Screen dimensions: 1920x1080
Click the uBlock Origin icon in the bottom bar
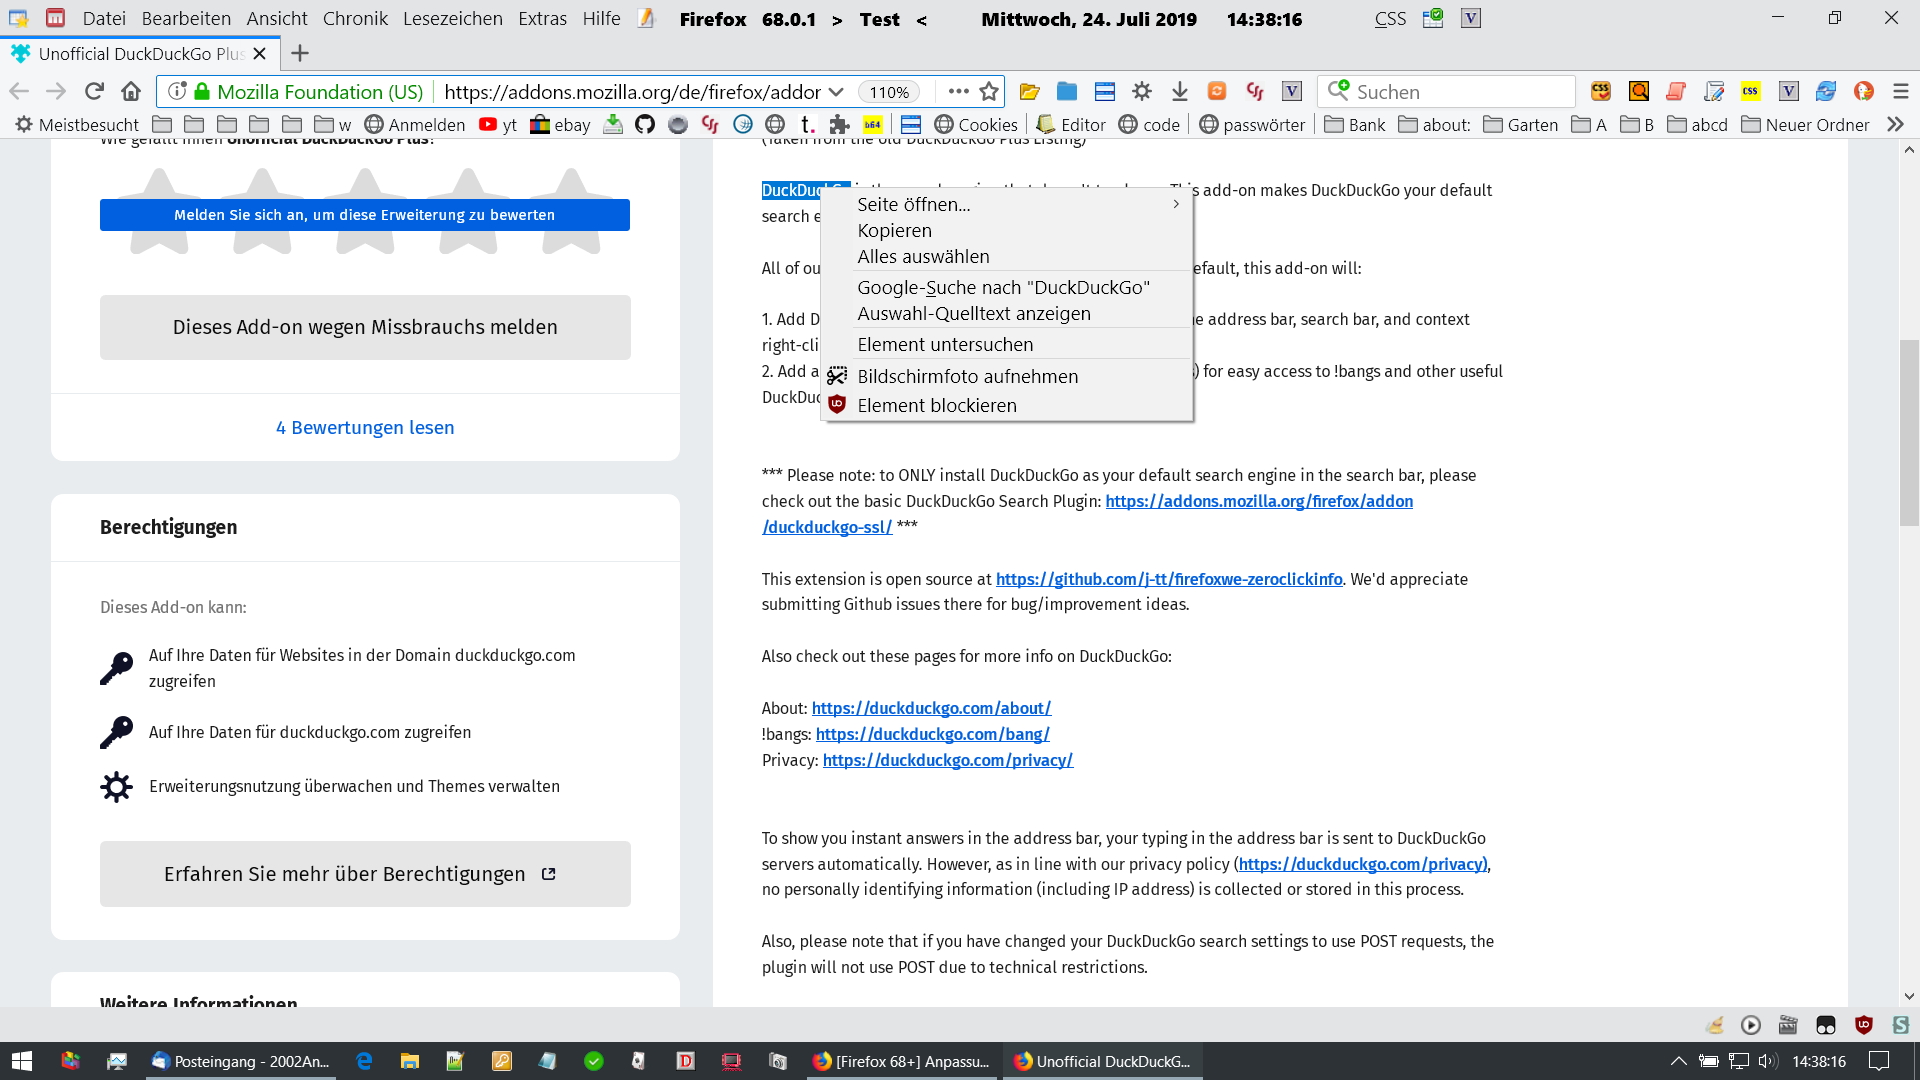tap(1863, 1024)
